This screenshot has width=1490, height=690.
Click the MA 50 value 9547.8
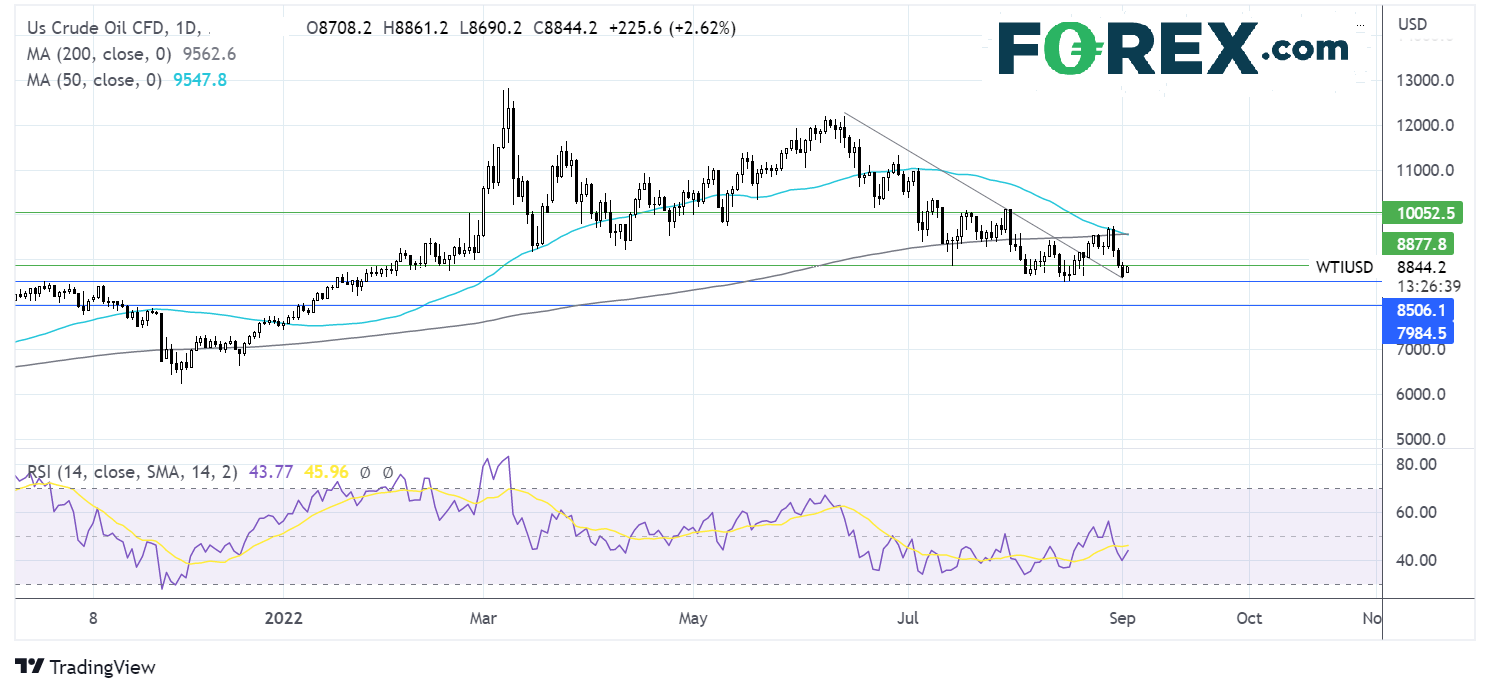pos(198,80)
